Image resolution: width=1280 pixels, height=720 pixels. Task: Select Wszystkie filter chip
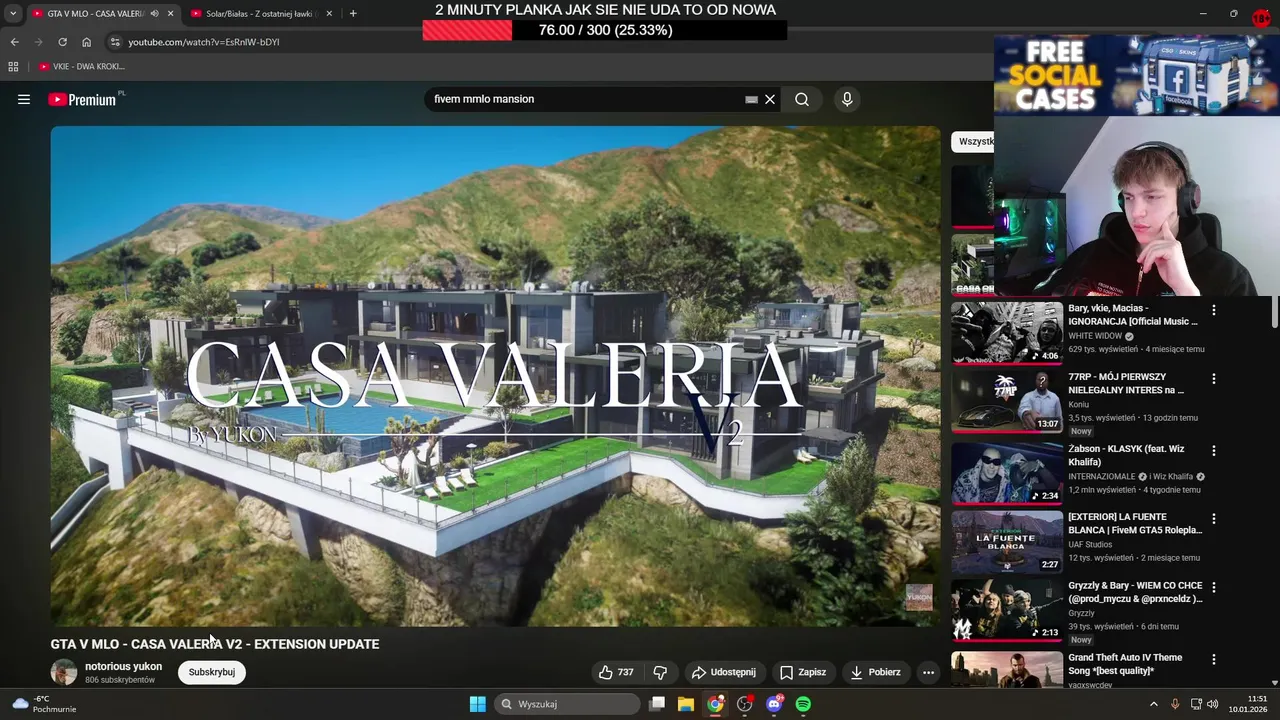click(x=973, y=142)
